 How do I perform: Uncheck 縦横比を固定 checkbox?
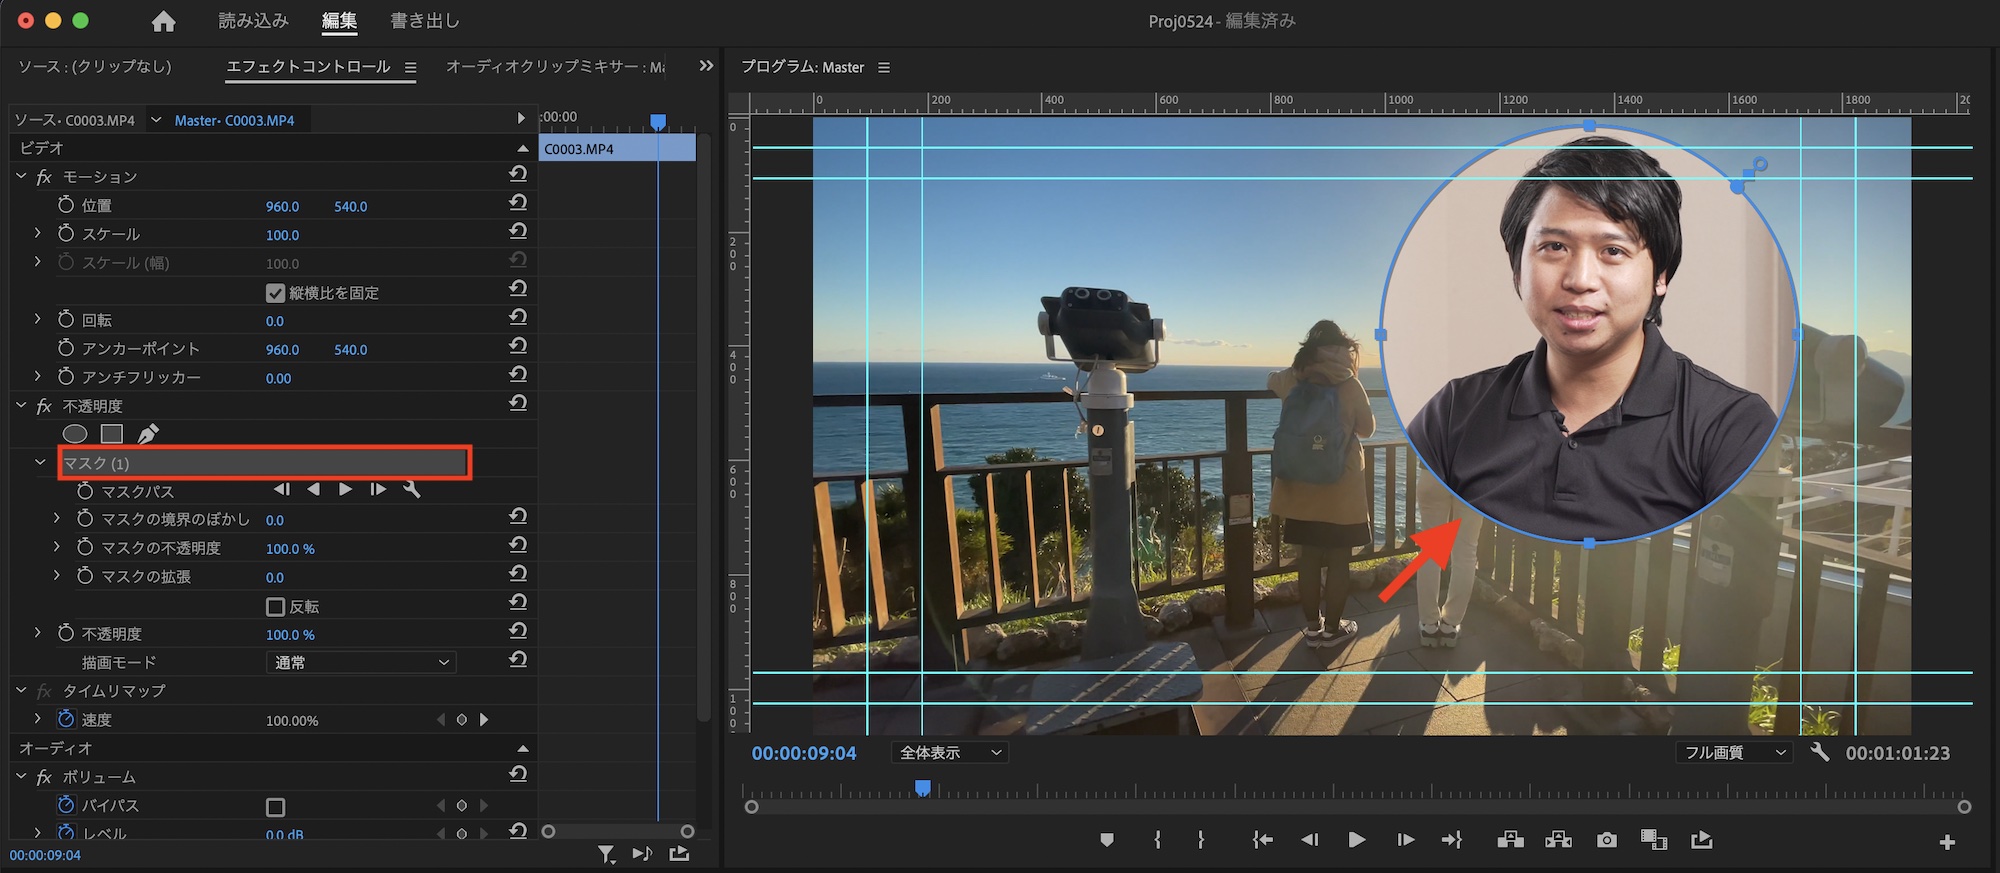[276, 293]
